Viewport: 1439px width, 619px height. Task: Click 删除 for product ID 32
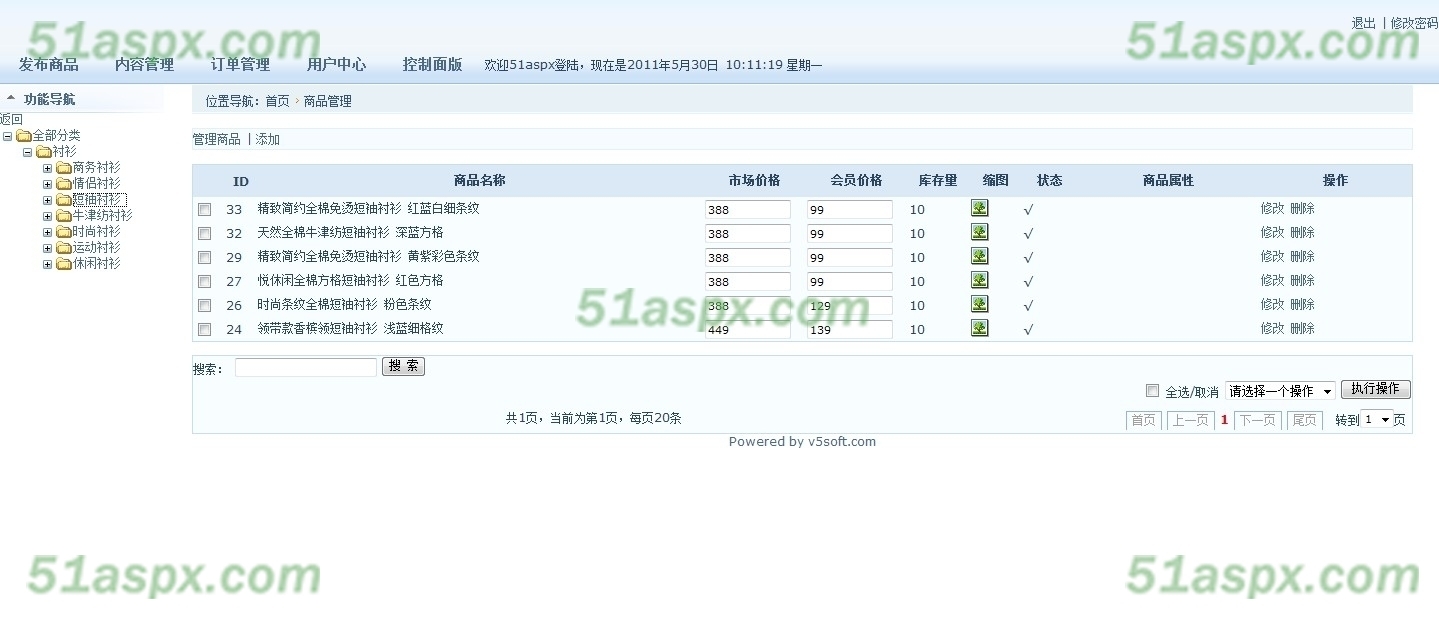point(1302,232)
